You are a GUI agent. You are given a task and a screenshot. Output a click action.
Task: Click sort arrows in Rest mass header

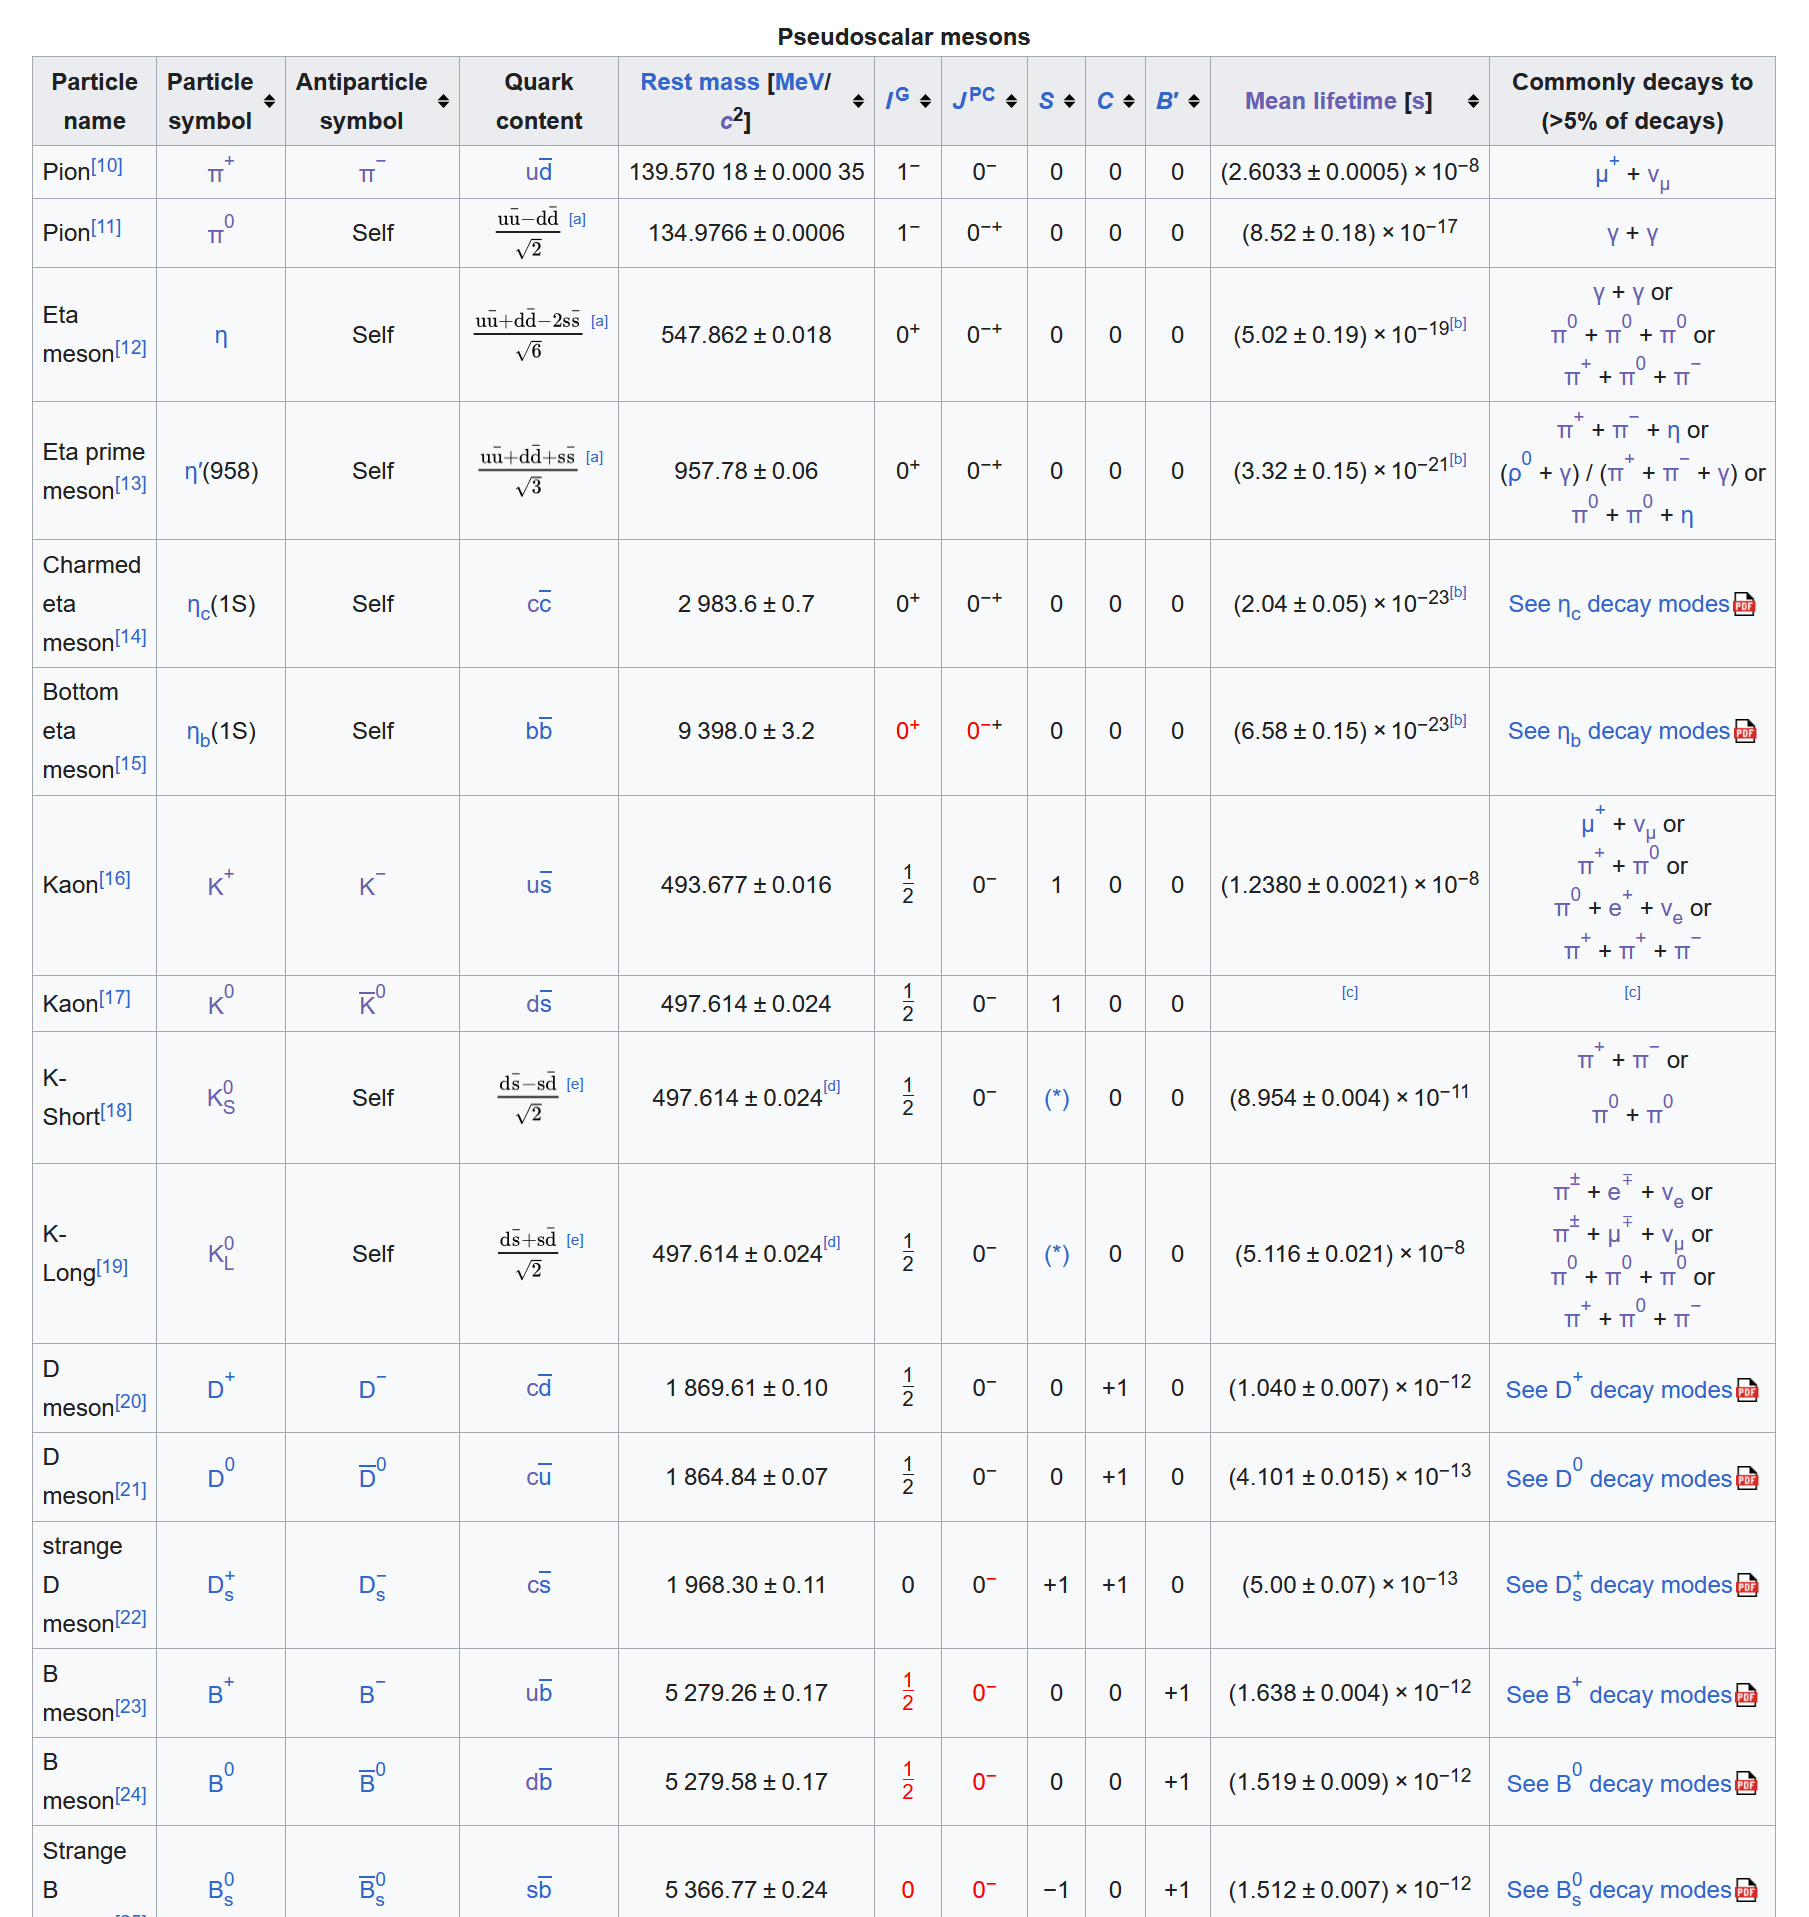(x=858, y=101)
